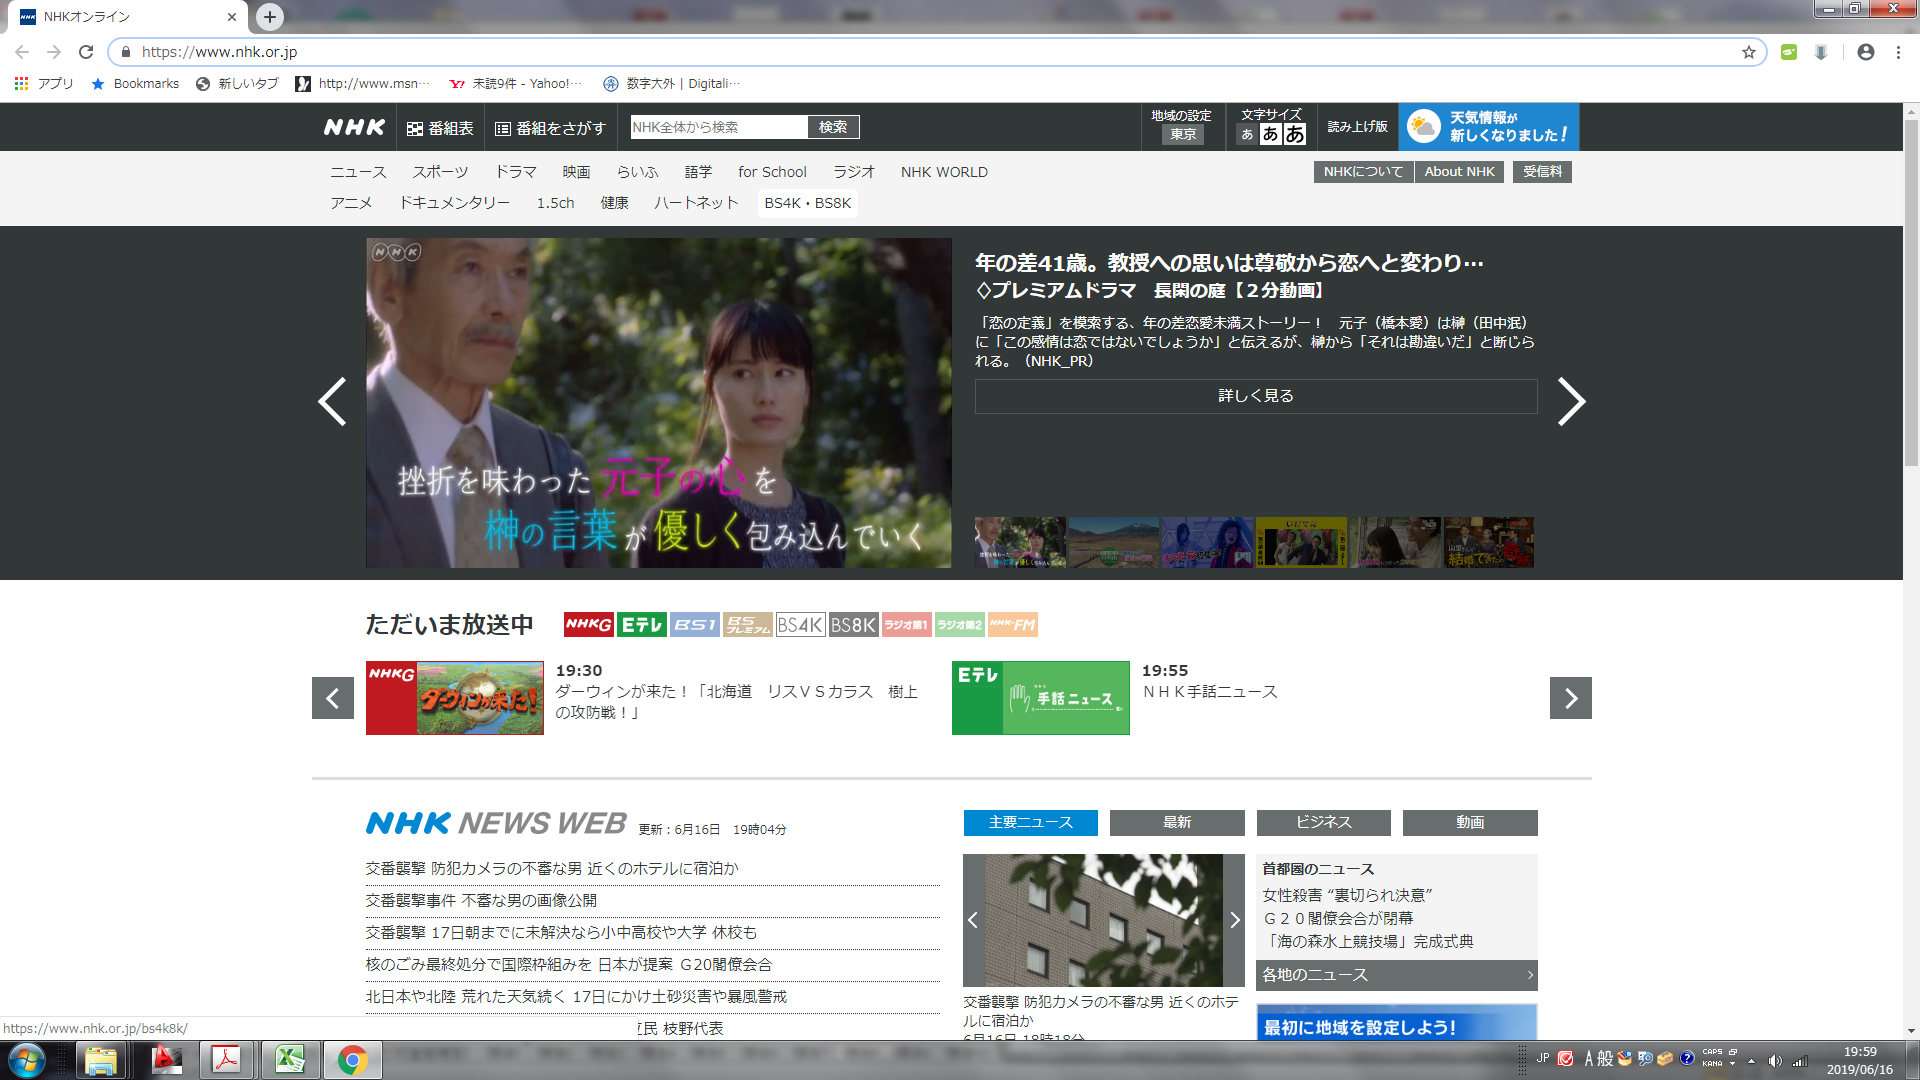Choose large text size あ
This screenshot has width=1920, height=1080.
pos(1295,134)
